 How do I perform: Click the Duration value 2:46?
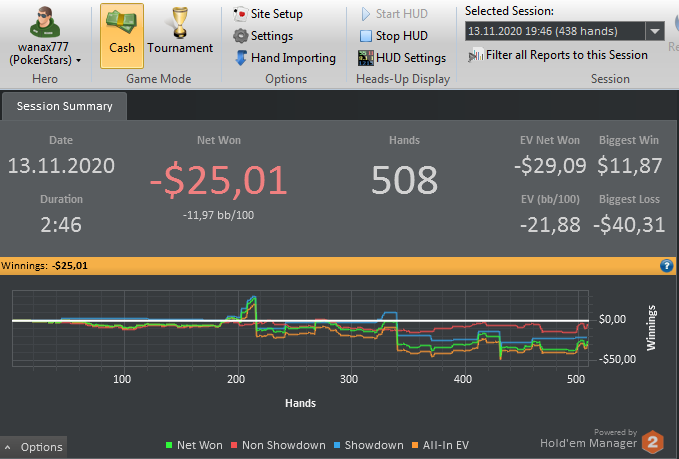(61, 225)
